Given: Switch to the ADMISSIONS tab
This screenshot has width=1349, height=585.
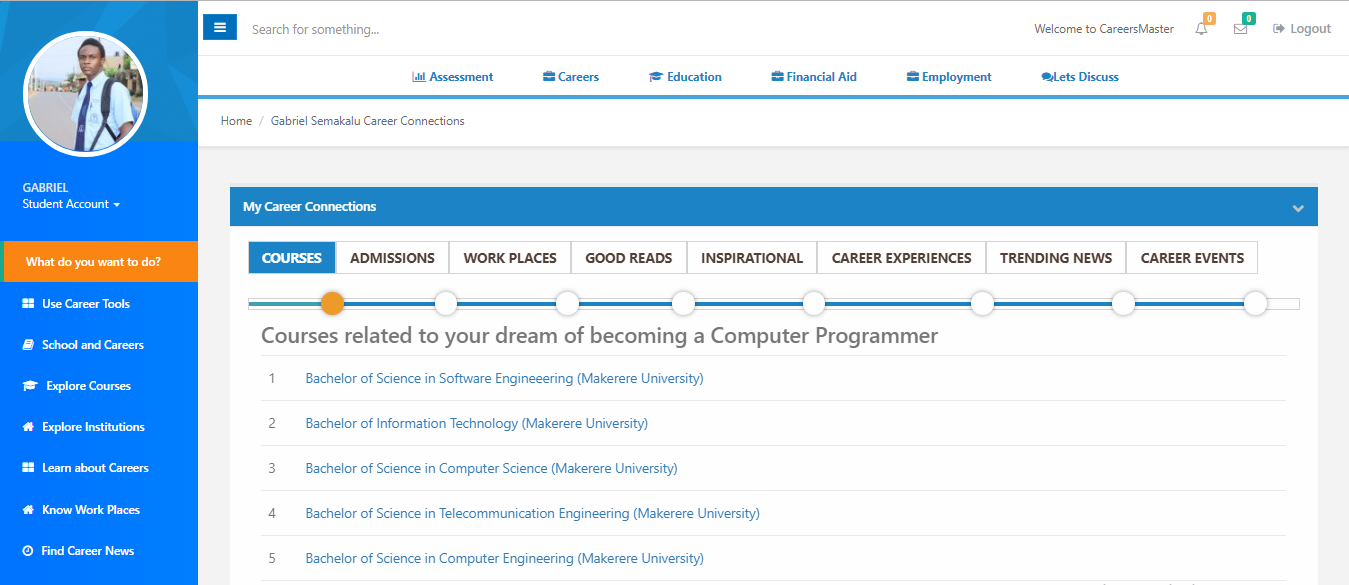Looking at the screenshot, I should click(392, 258).
